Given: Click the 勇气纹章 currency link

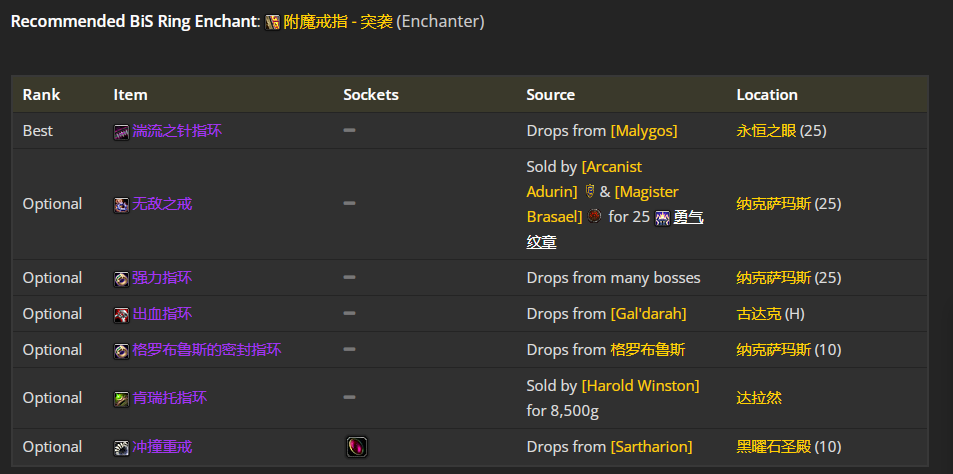Looking at the screenshot, I should point(615,229).
